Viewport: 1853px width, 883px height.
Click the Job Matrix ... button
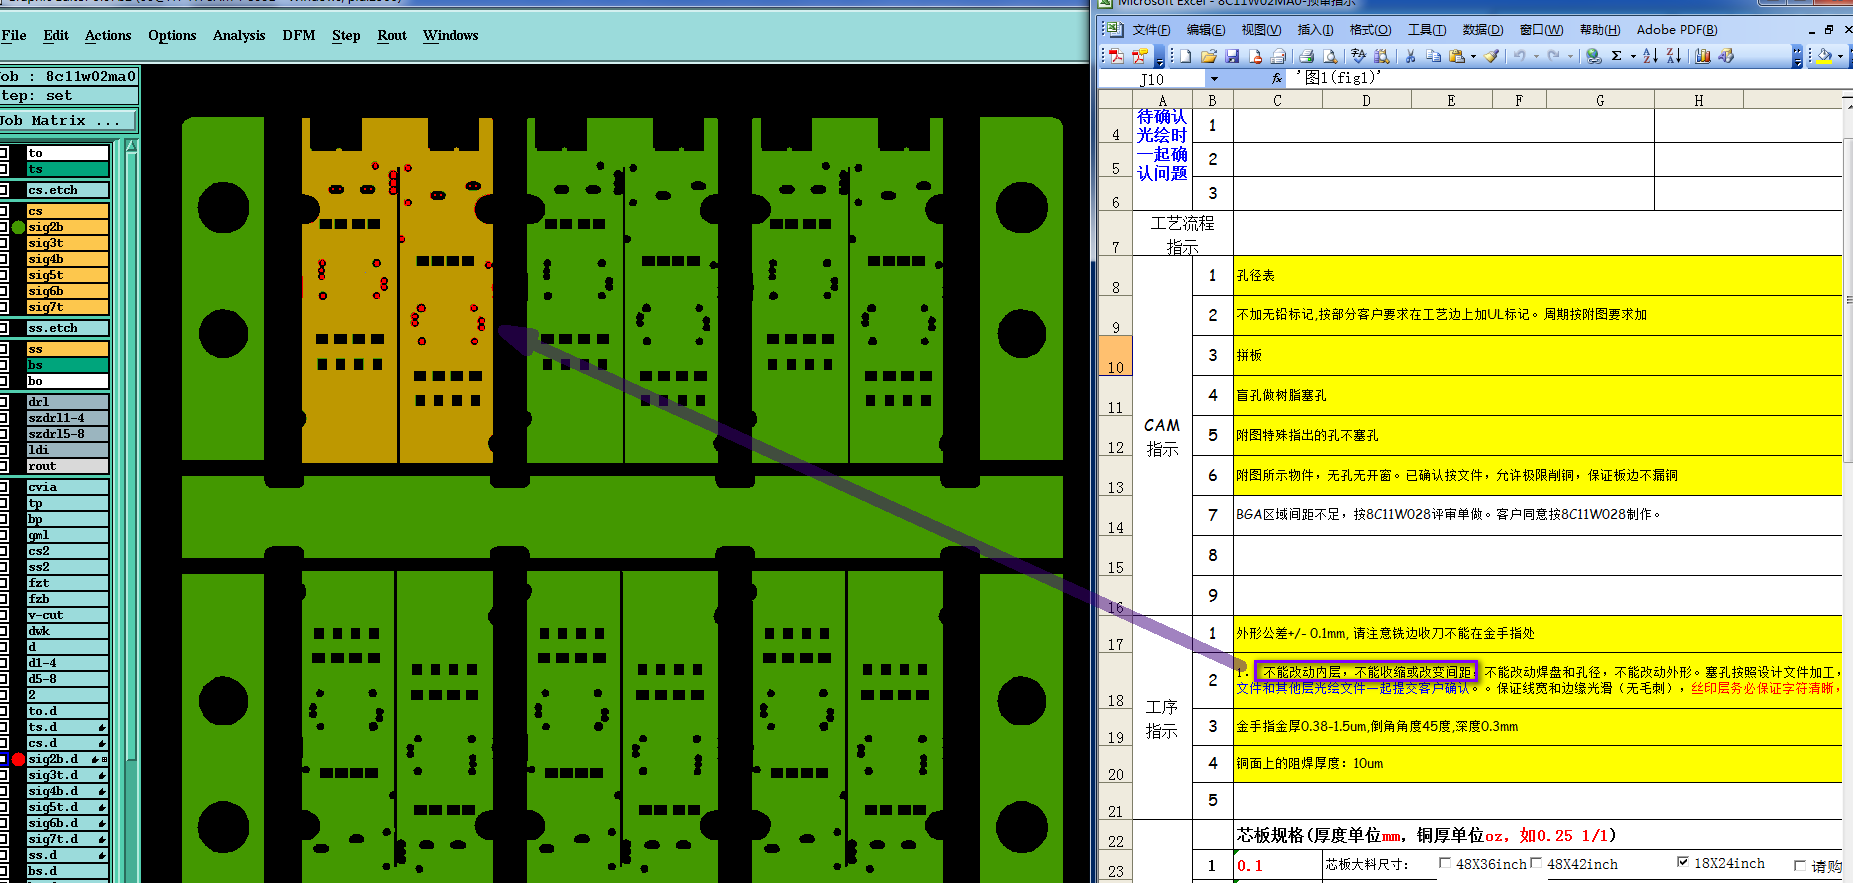pyautogui.click(x=68, y=120)
